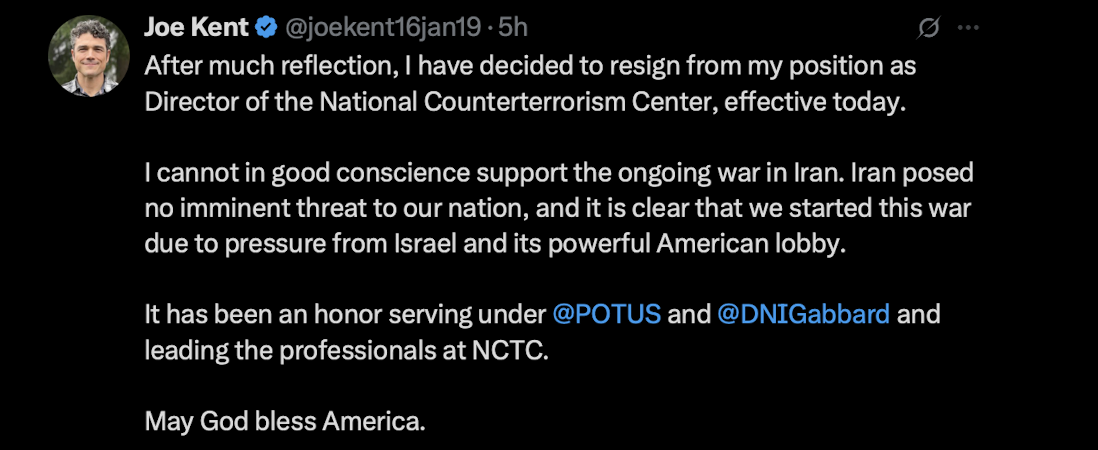Open the @POTUS mention link
The image size is (1098, 450).
(x=606, y=314)
